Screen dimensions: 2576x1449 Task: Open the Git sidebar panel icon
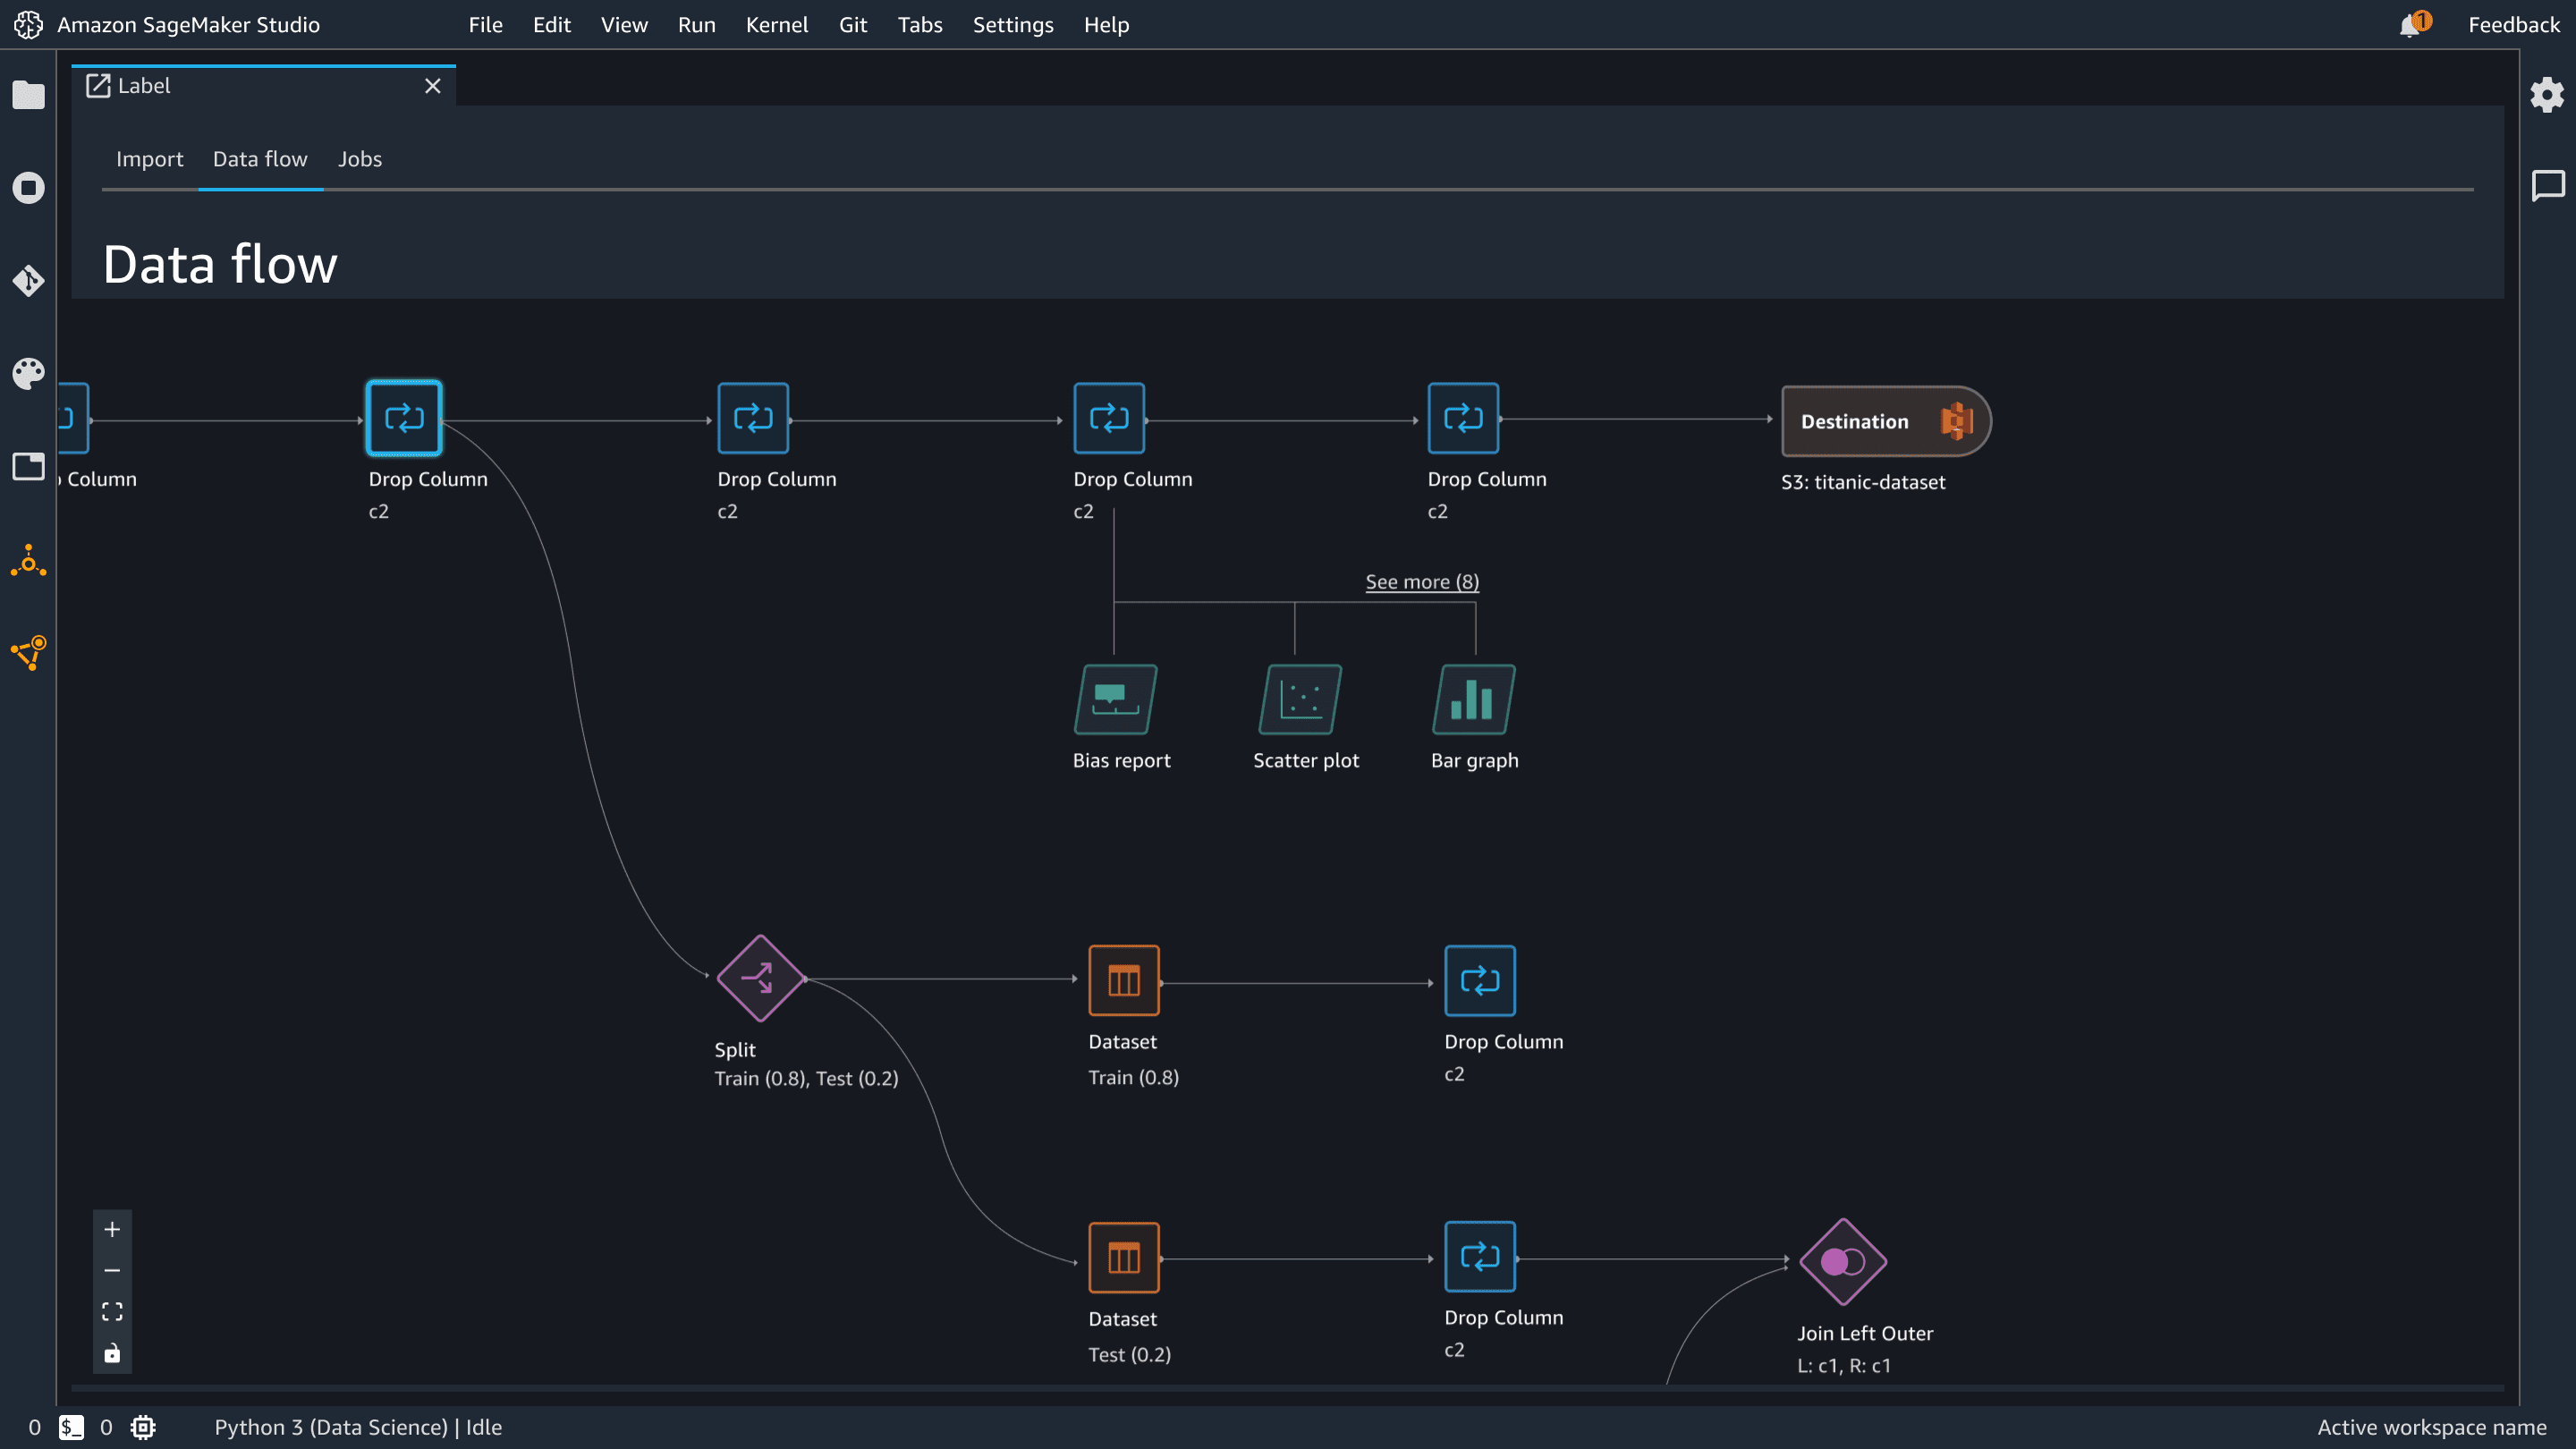(29, 281)
